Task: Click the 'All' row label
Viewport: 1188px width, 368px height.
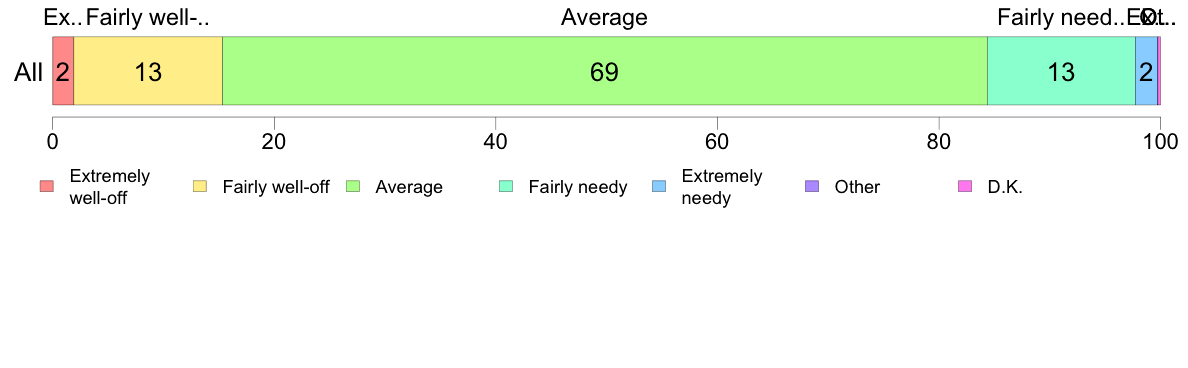Action: (x=29, y=73)
